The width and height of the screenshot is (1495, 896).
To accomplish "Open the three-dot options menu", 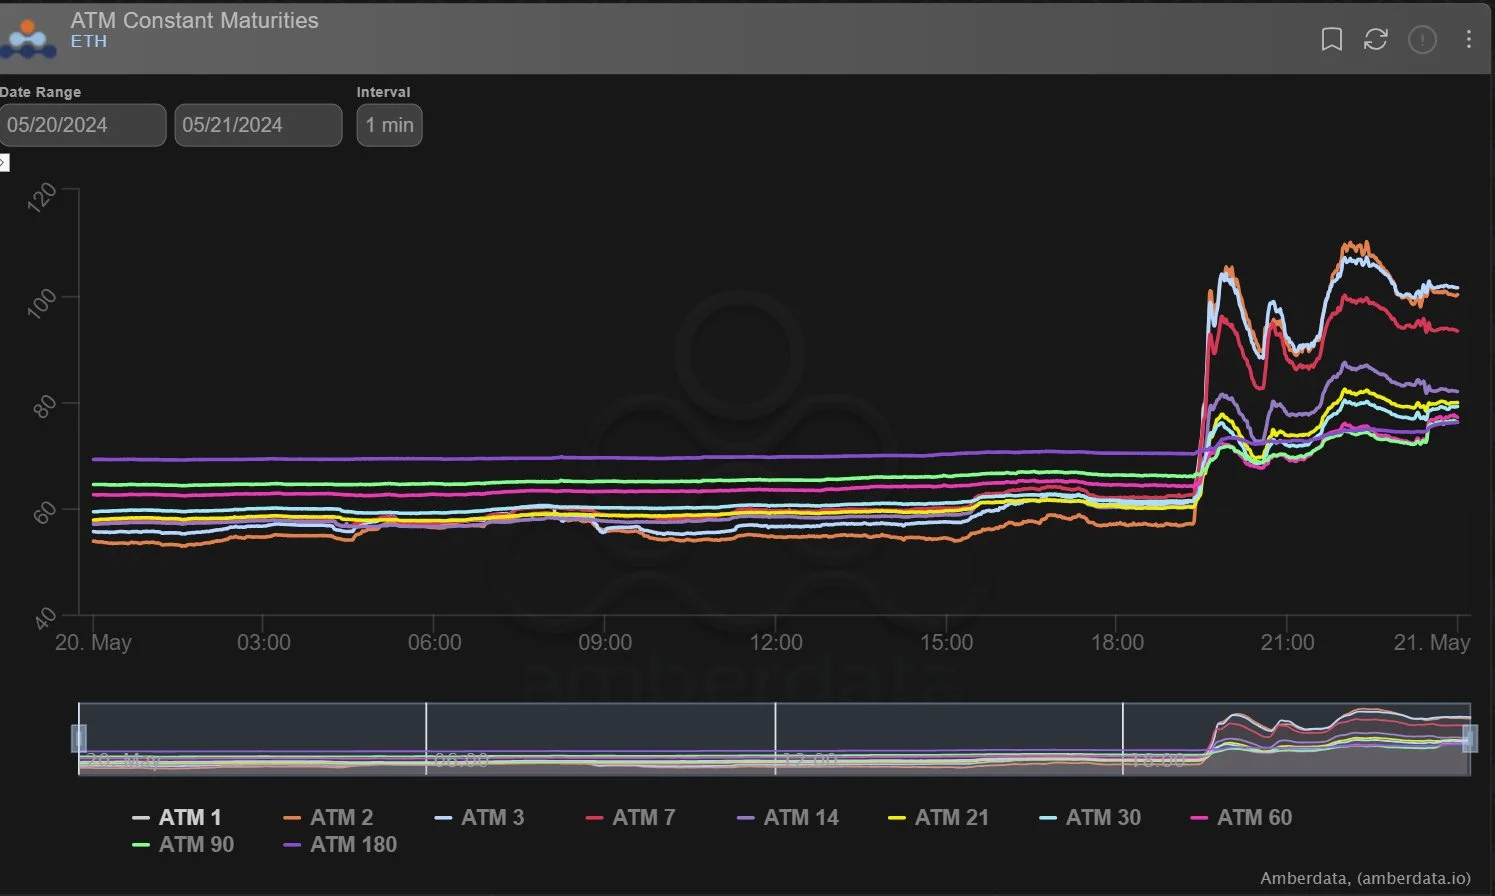I will click(x=1468, y=39).
